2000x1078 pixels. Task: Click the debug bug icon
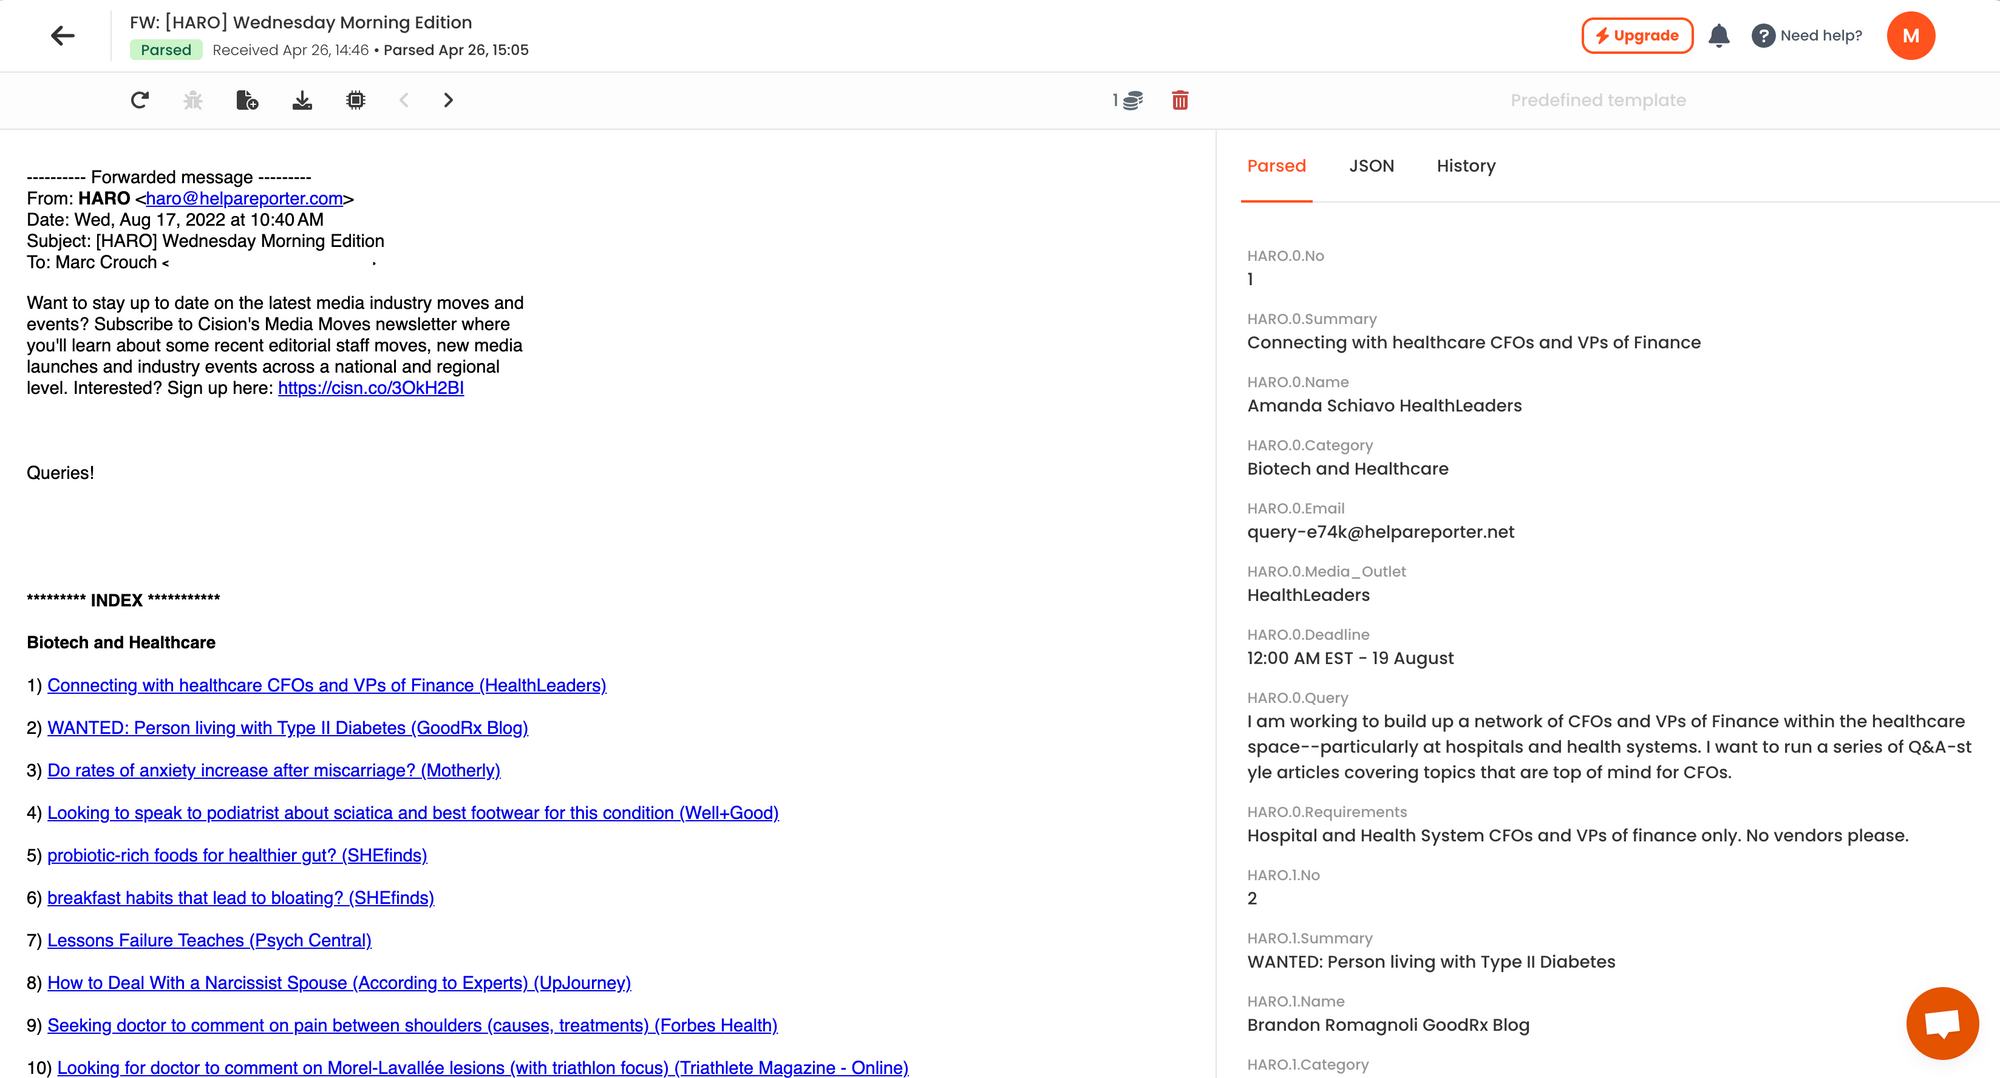click(x=193, y=100)
